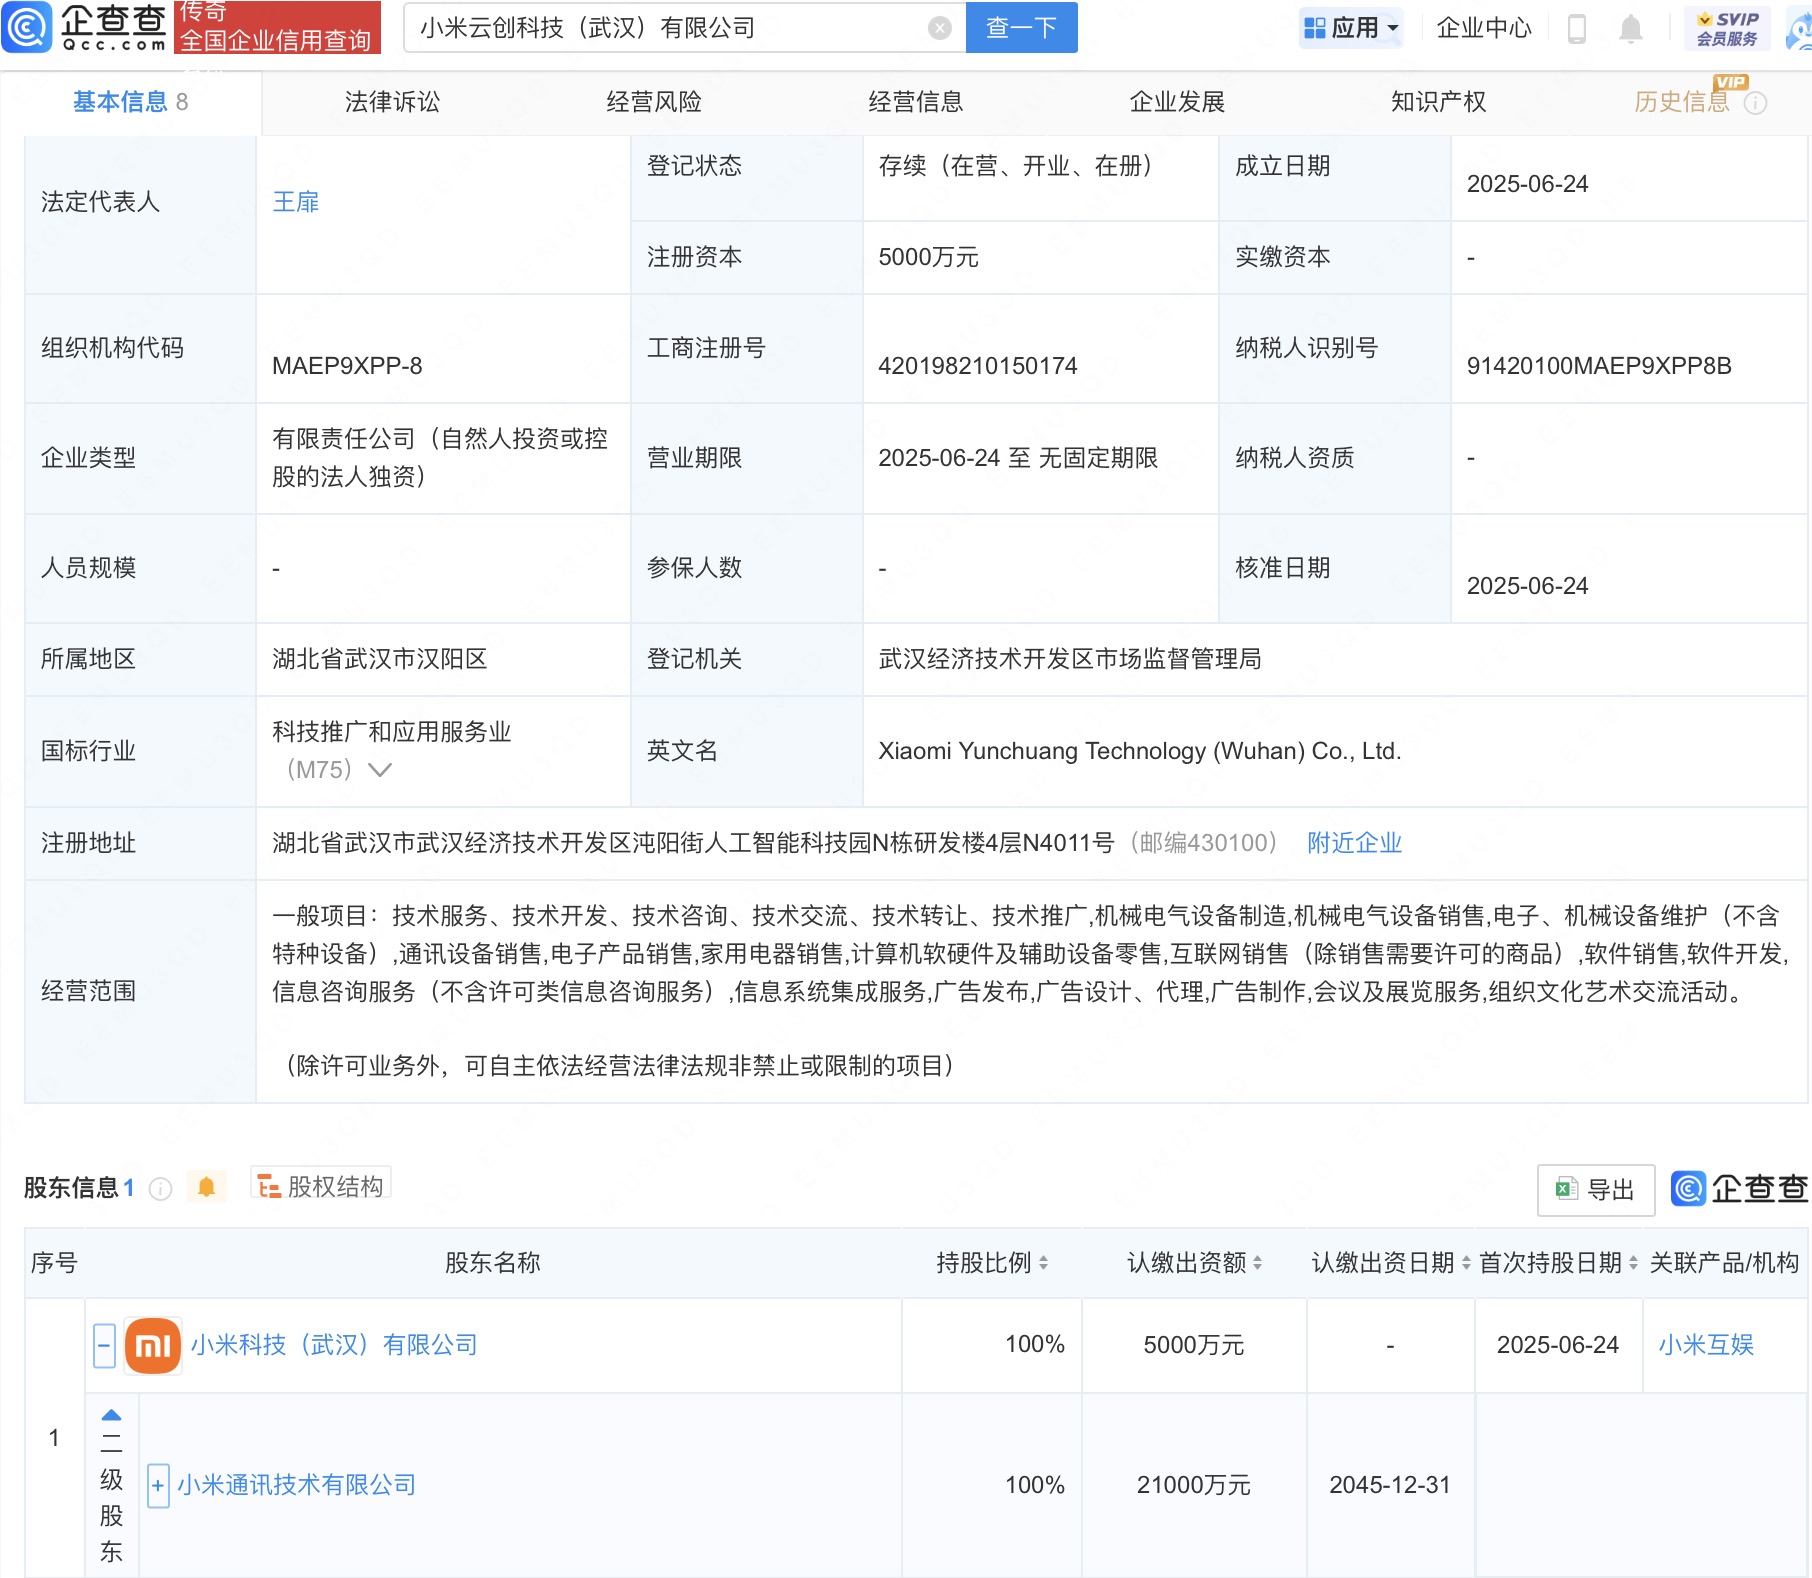
Task: Open related product 小米互娱 link
Action: 1706,1345
